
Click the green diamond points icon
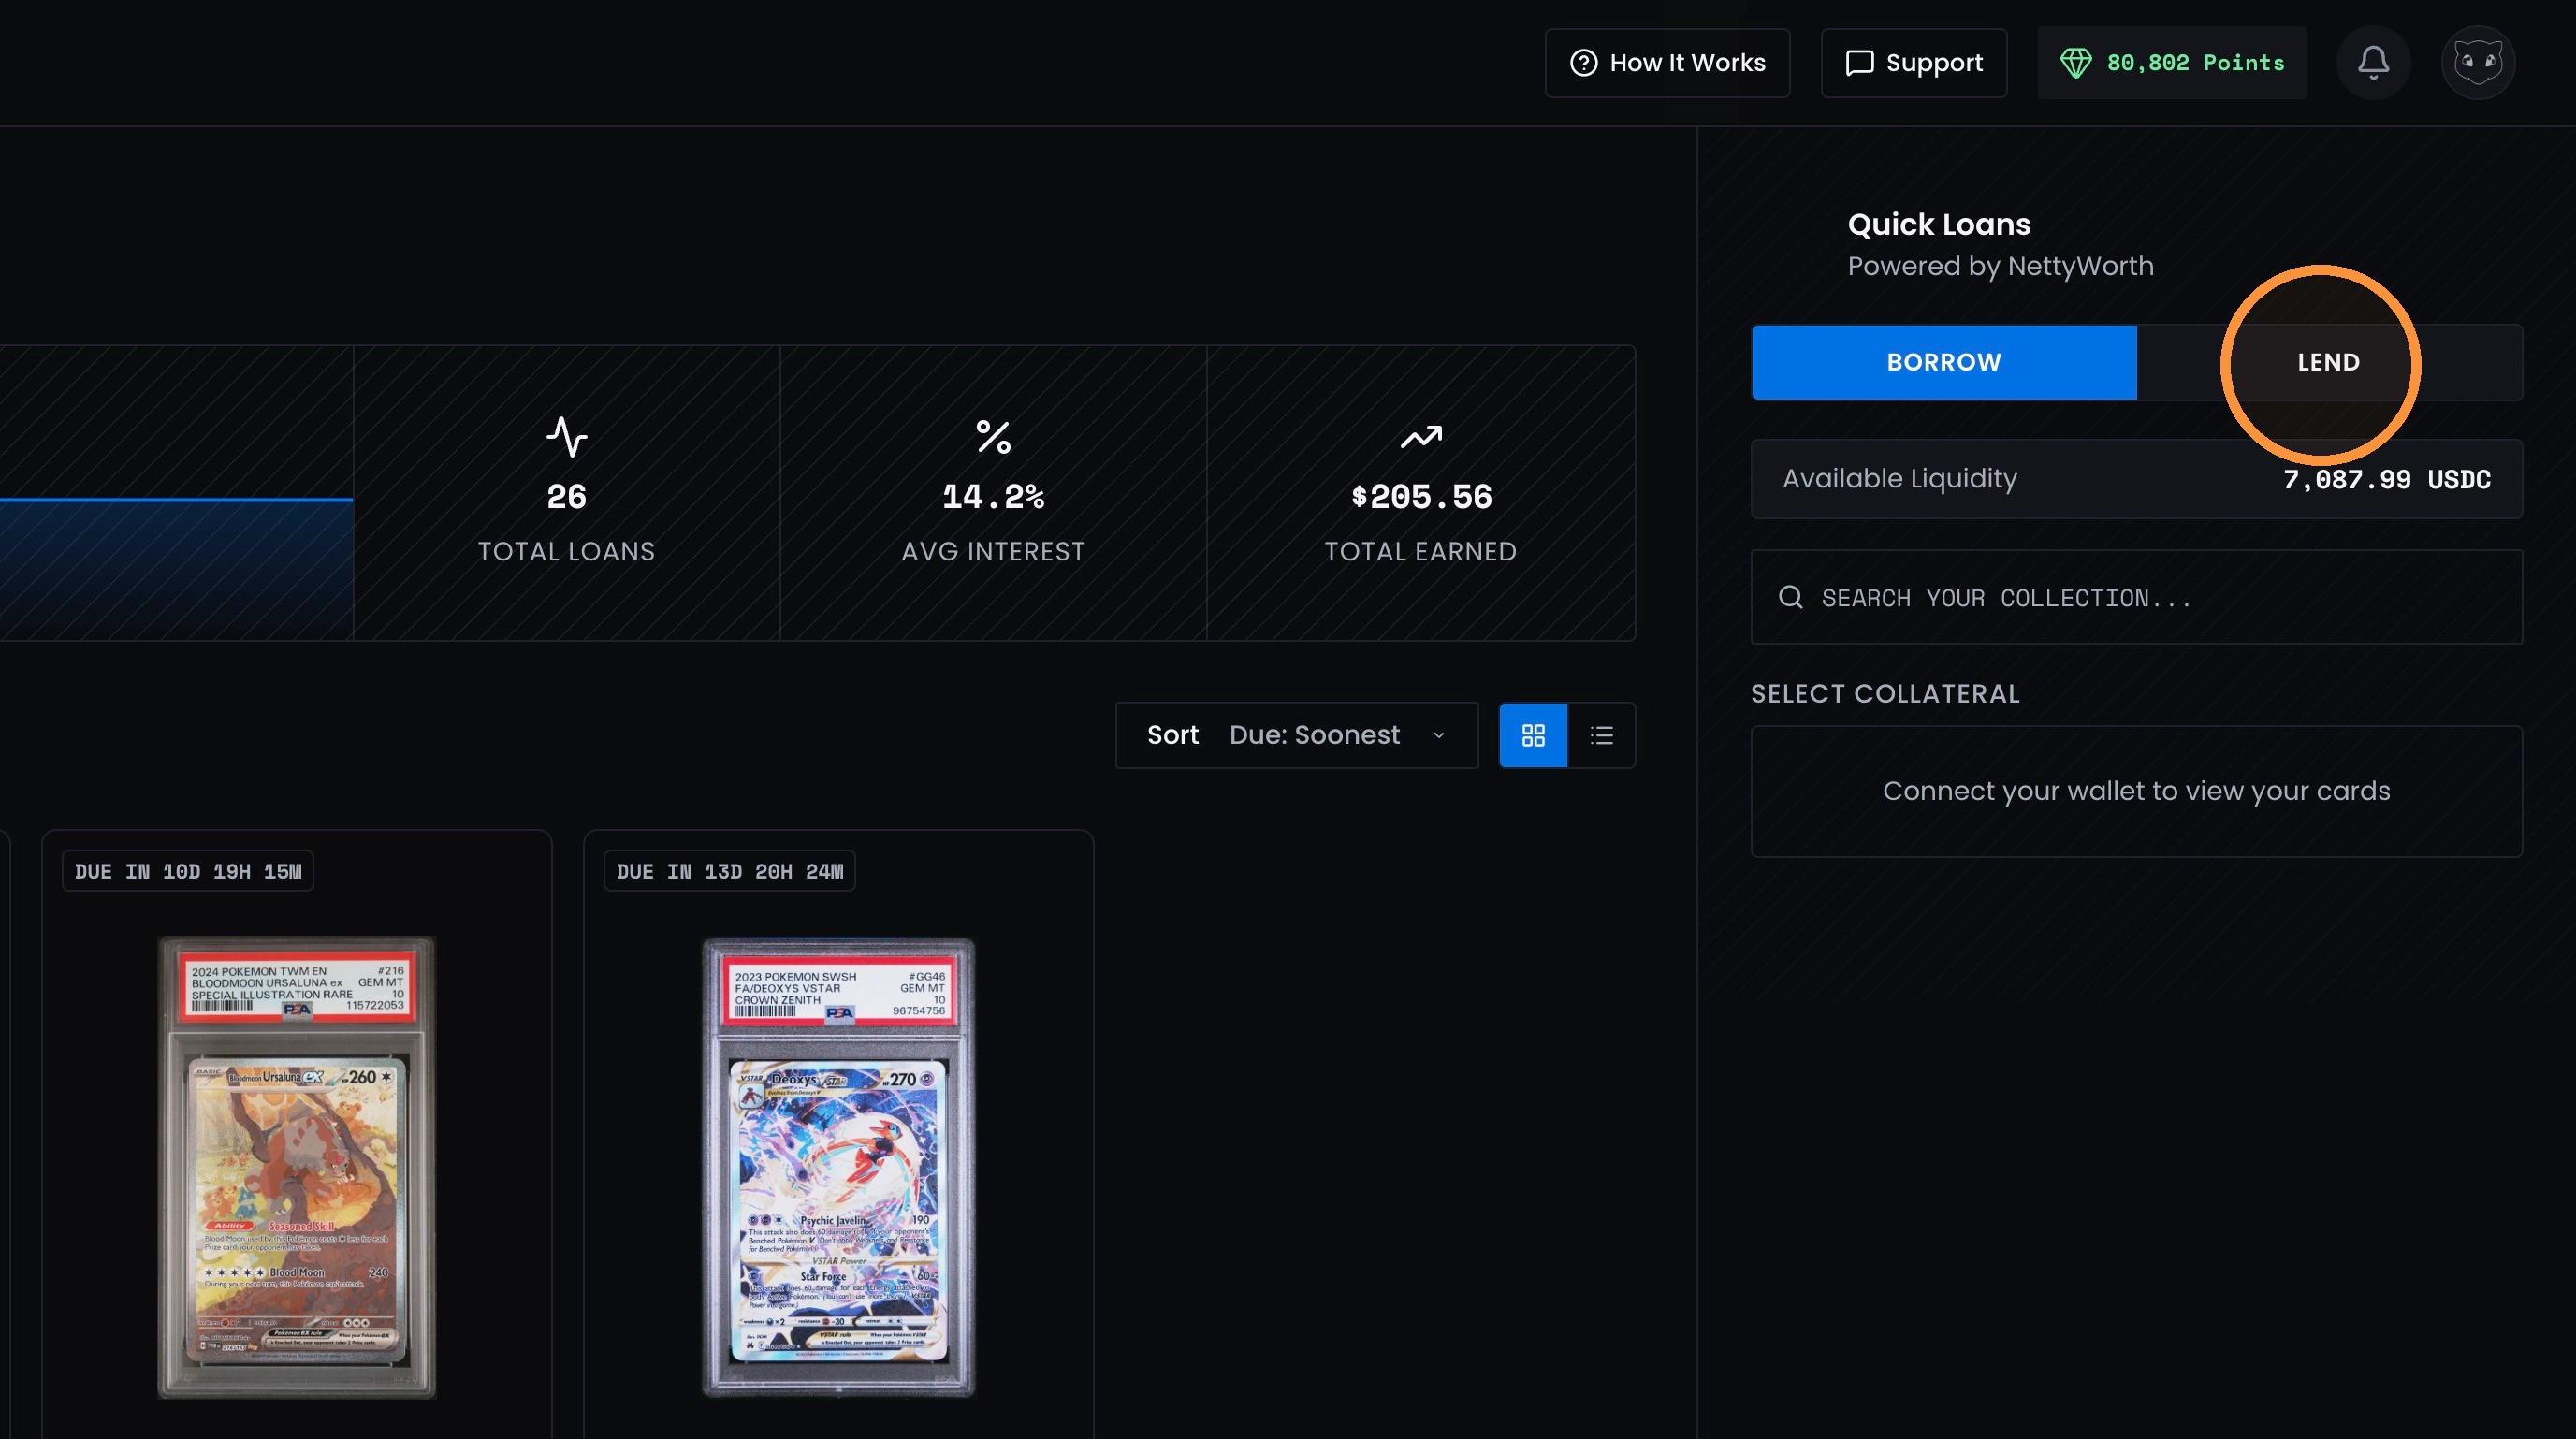(2076, 63)
